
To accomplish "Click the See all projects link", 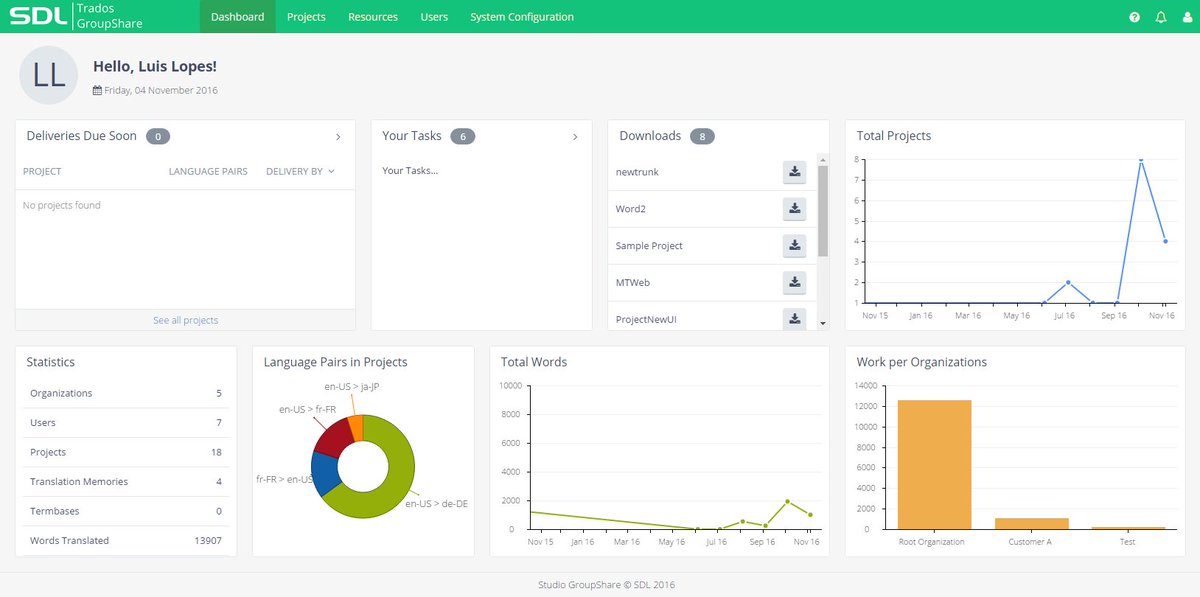I will pyautogui.click(x=185, y=320).
